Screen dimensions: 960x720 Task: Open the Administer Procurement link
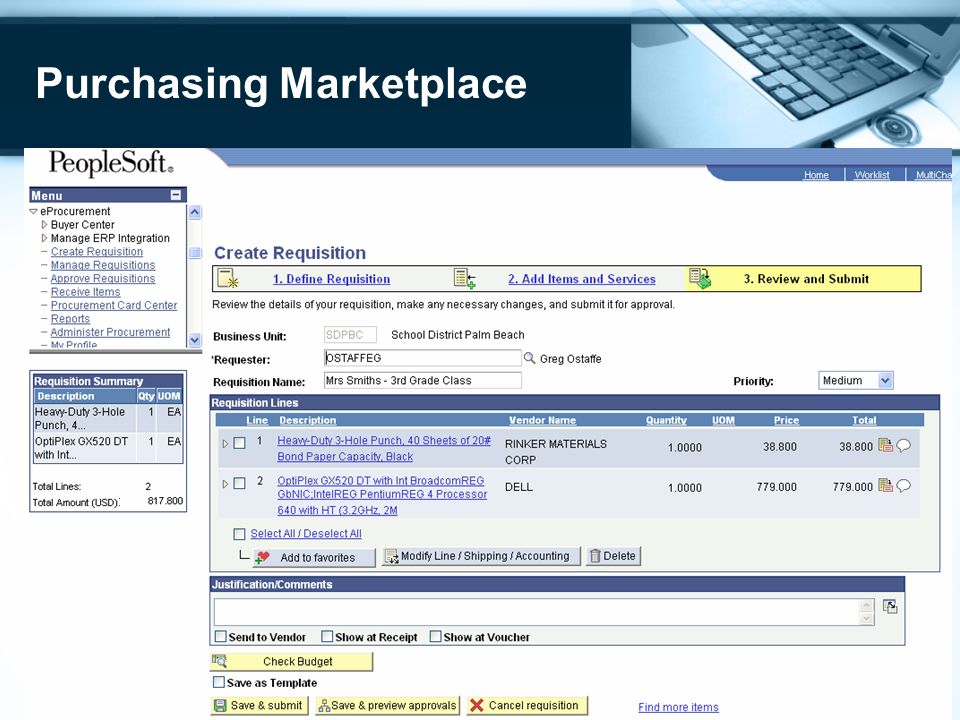110,332
